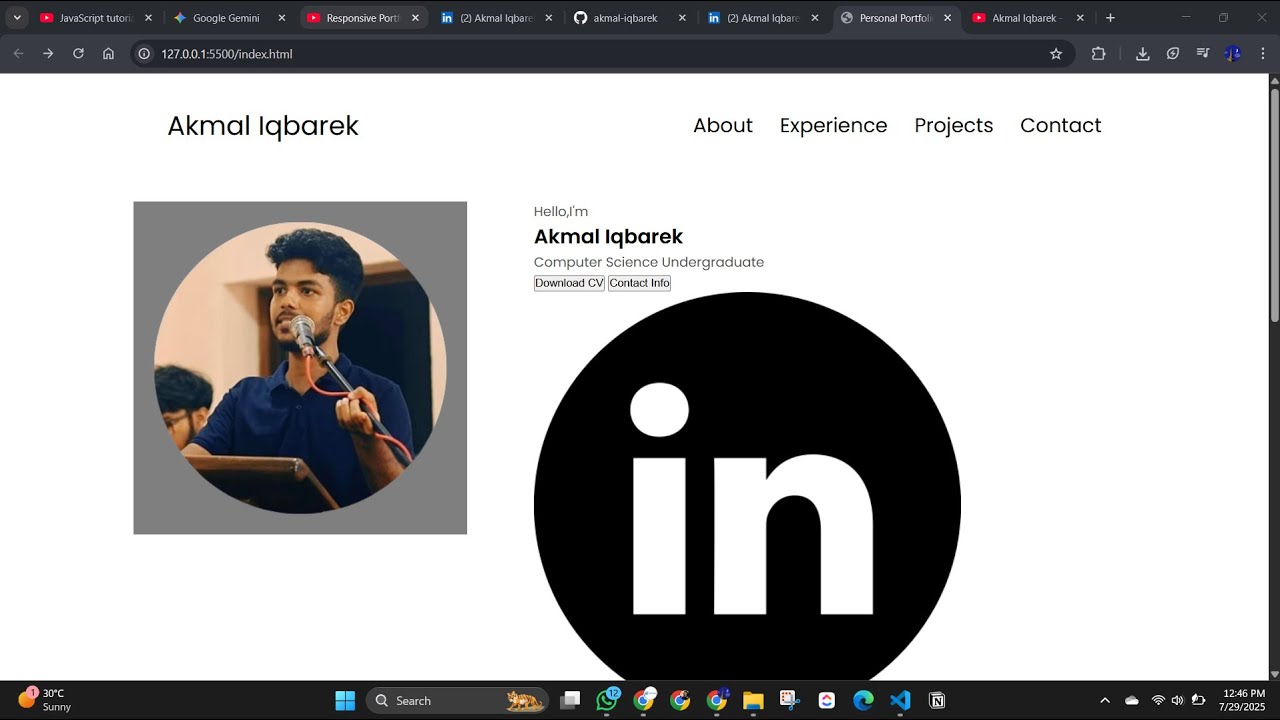Open Visual Studio Code from the taskbar
This screenshot has height=720, width=1280.
[x=900, y=701]
